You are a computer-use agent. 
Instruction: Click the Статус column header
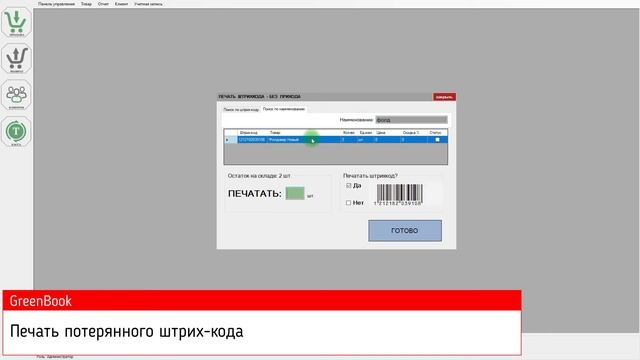point(437,133)
